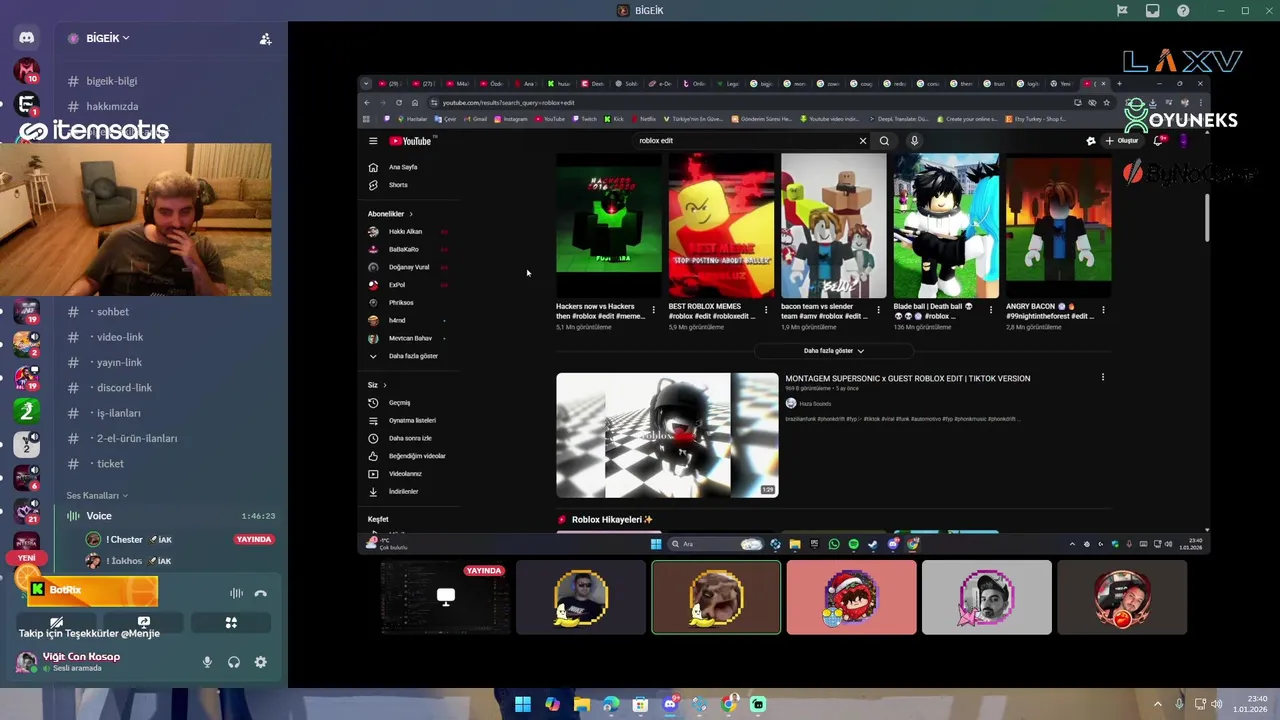Click share your screen button
The width and height of the screenshot is (1280, 720).
(x=144, y=622)
